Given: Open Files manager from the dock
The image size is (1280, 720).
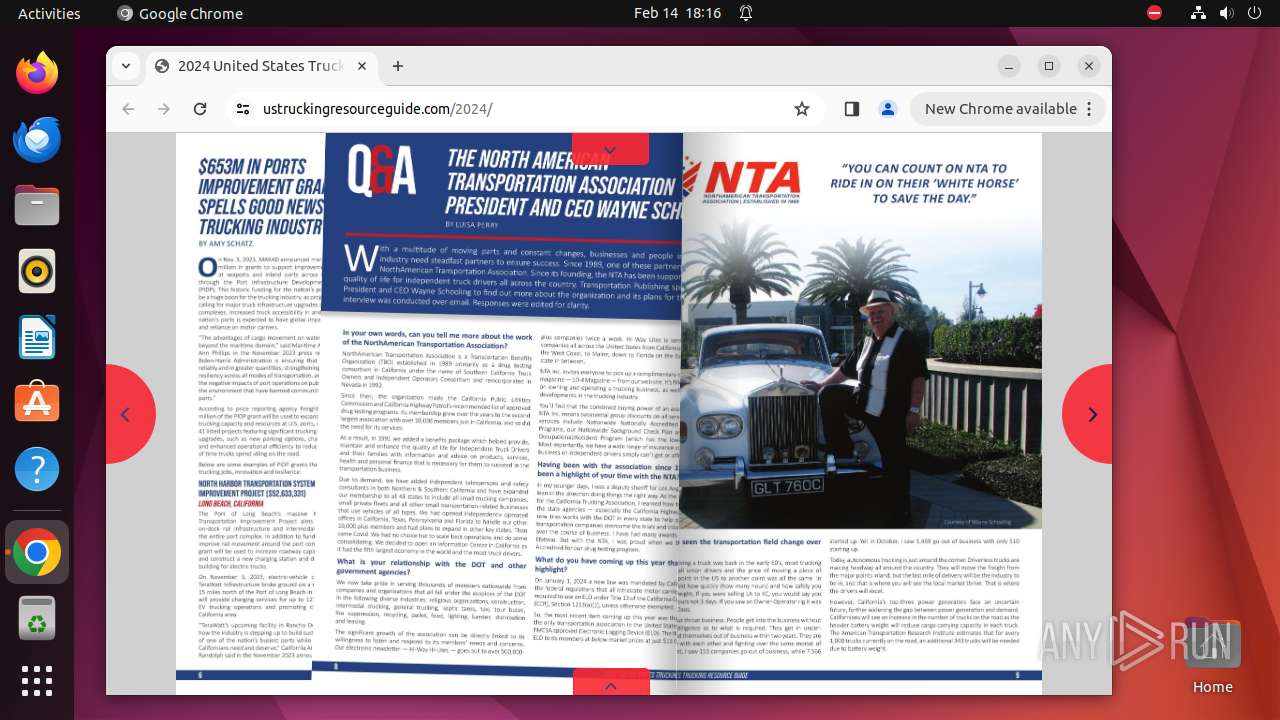Looking at the screenshot, I should [x=37, y=206].
